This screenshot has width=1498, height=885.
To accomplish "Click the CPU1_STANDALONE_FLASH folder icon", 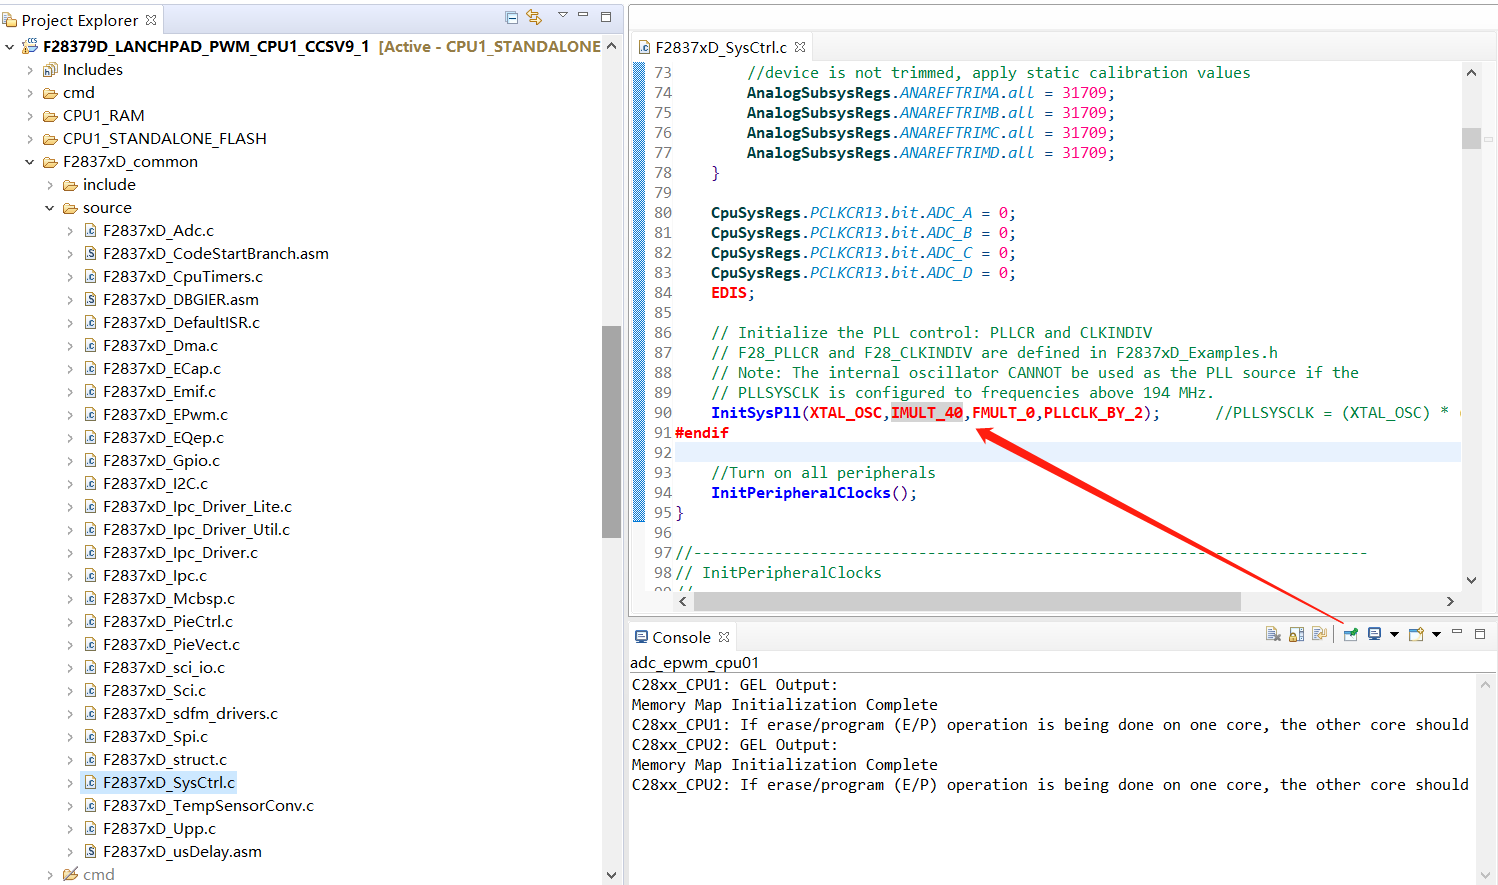I will click(x=50, y=139).
